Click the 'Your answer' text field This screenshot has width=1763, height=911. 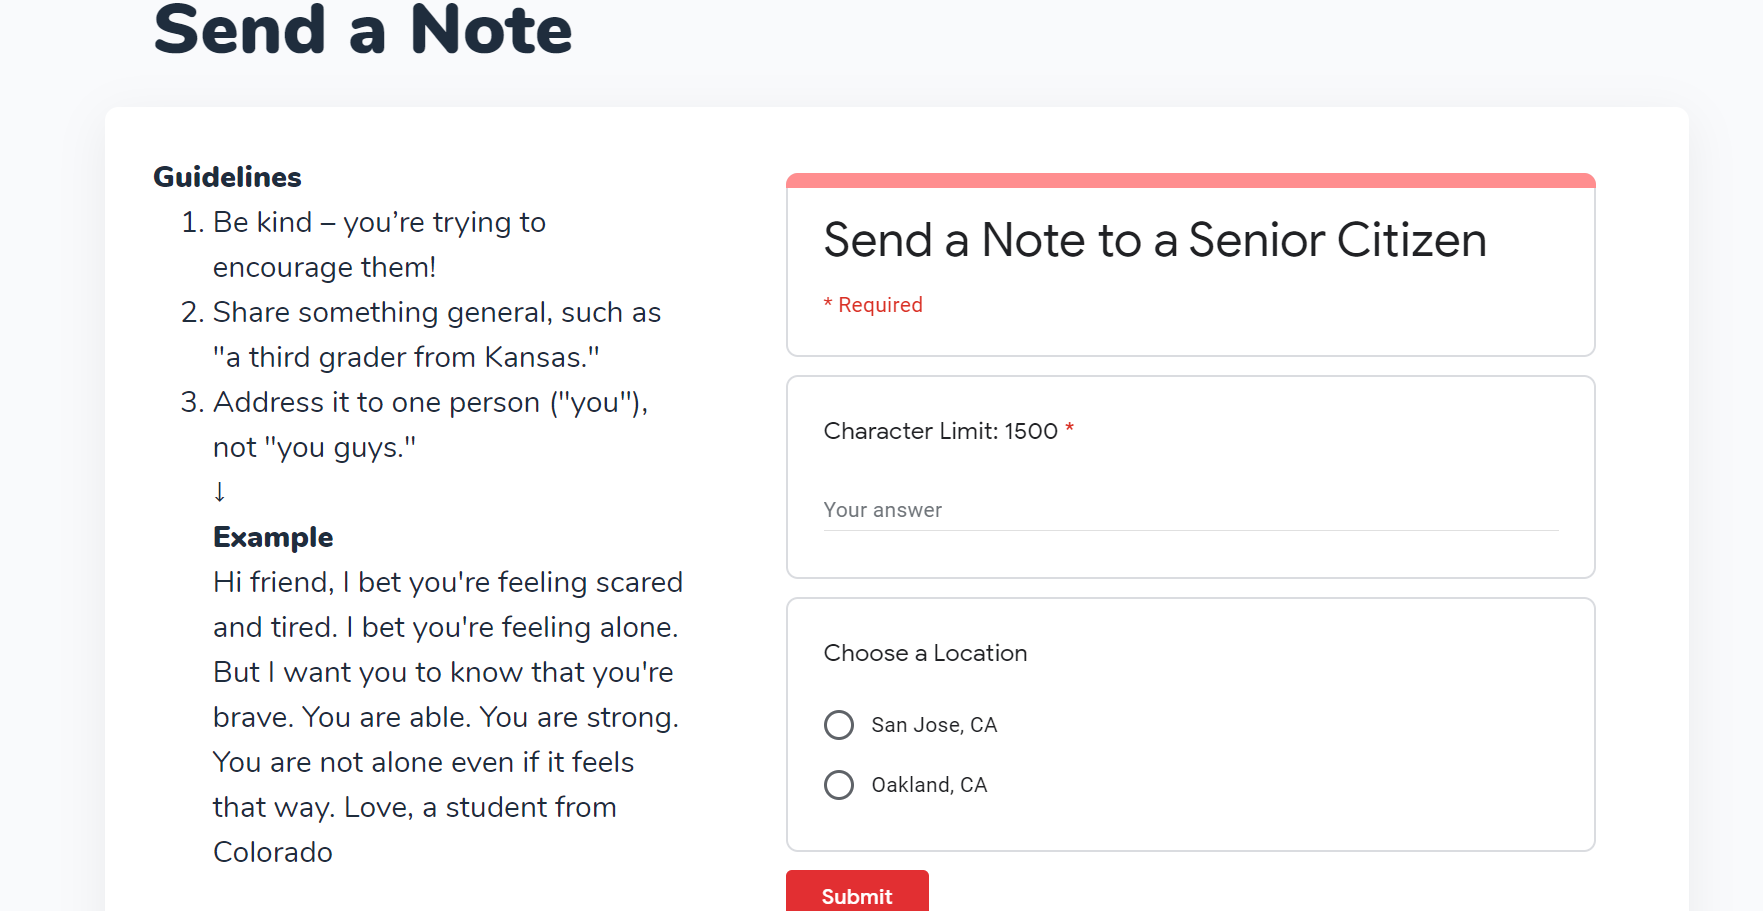(1190, 510)
